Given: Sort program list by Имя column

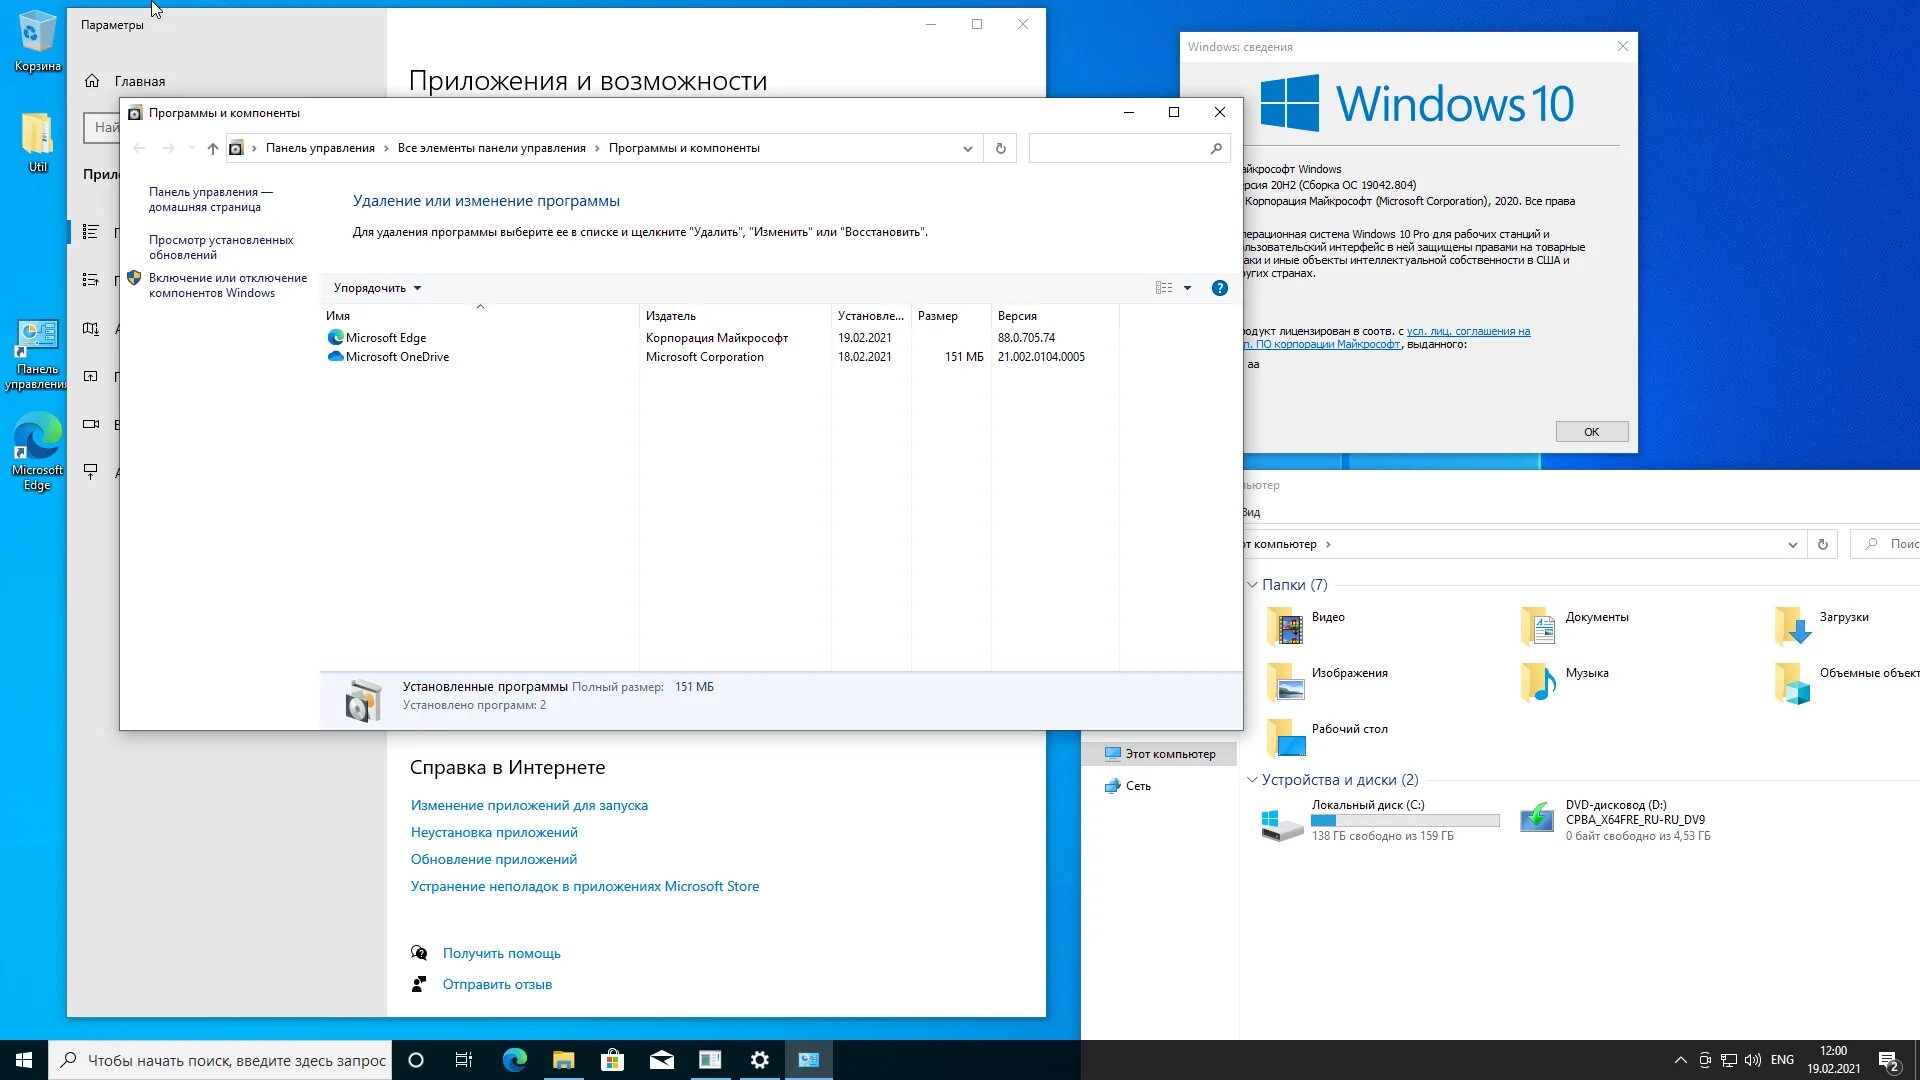Looking at the screenshot, I should click(x=480, y=315).
